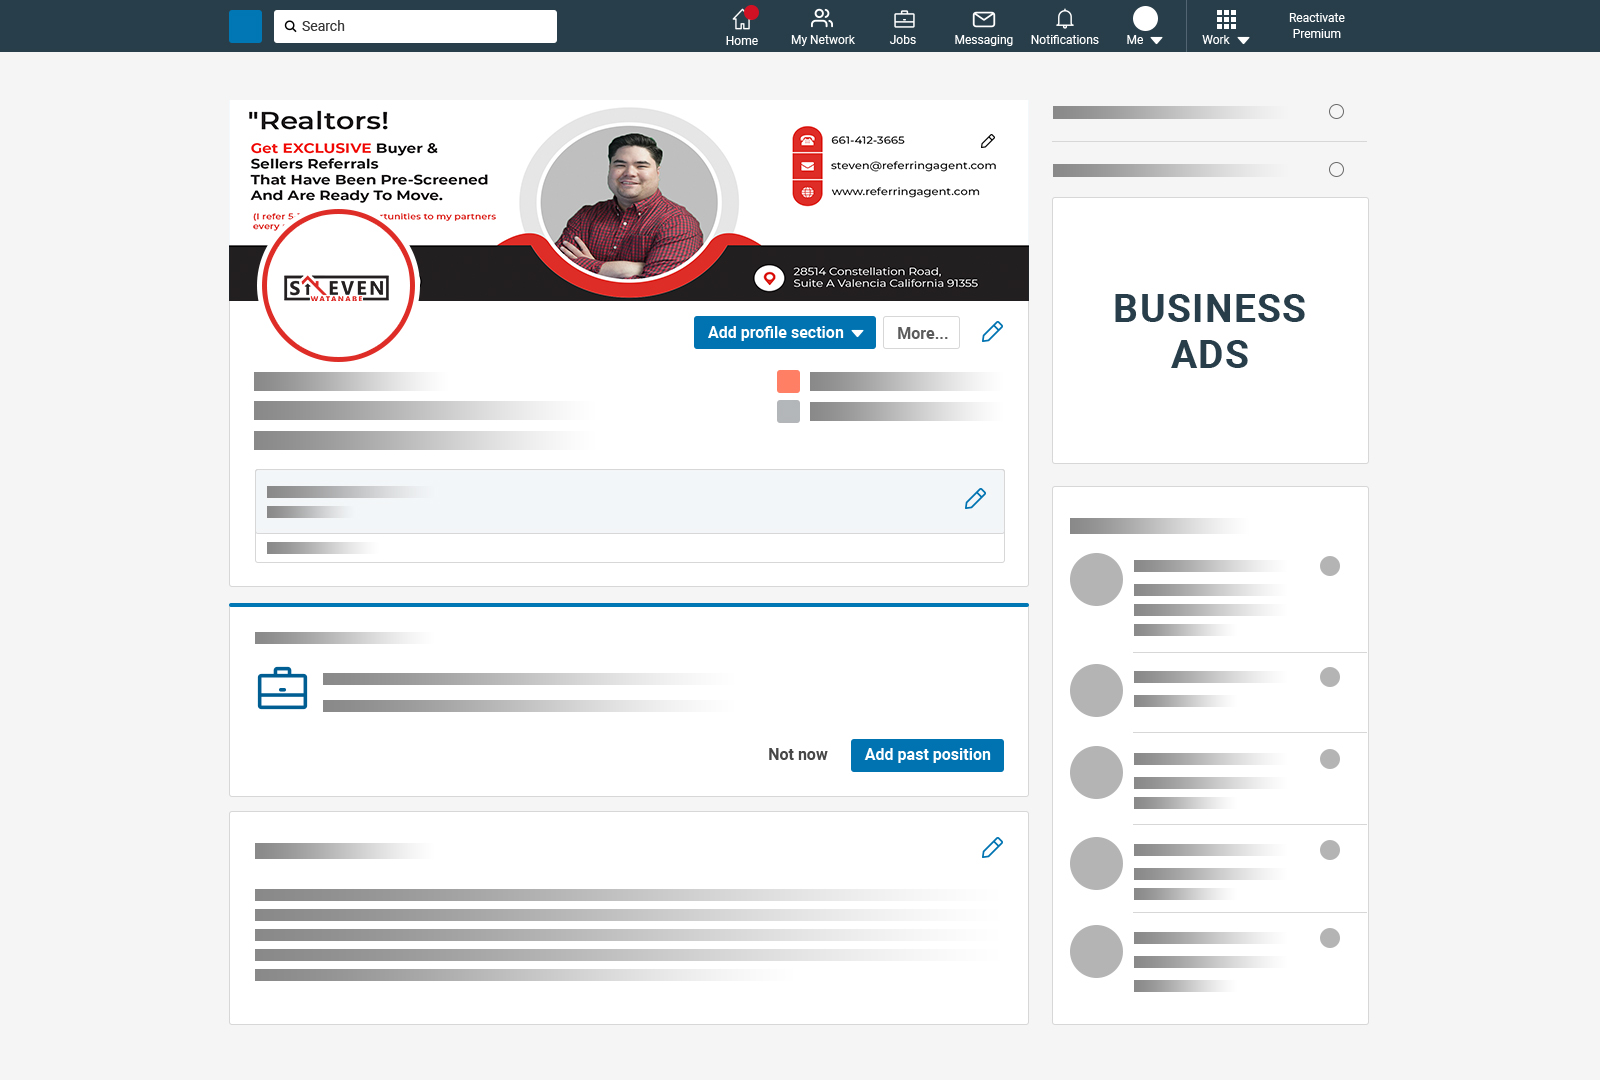This screenshot has height=1080, width=1600.
Task: Expand the Me profile dropdown
Action: tap(1145, 26)
